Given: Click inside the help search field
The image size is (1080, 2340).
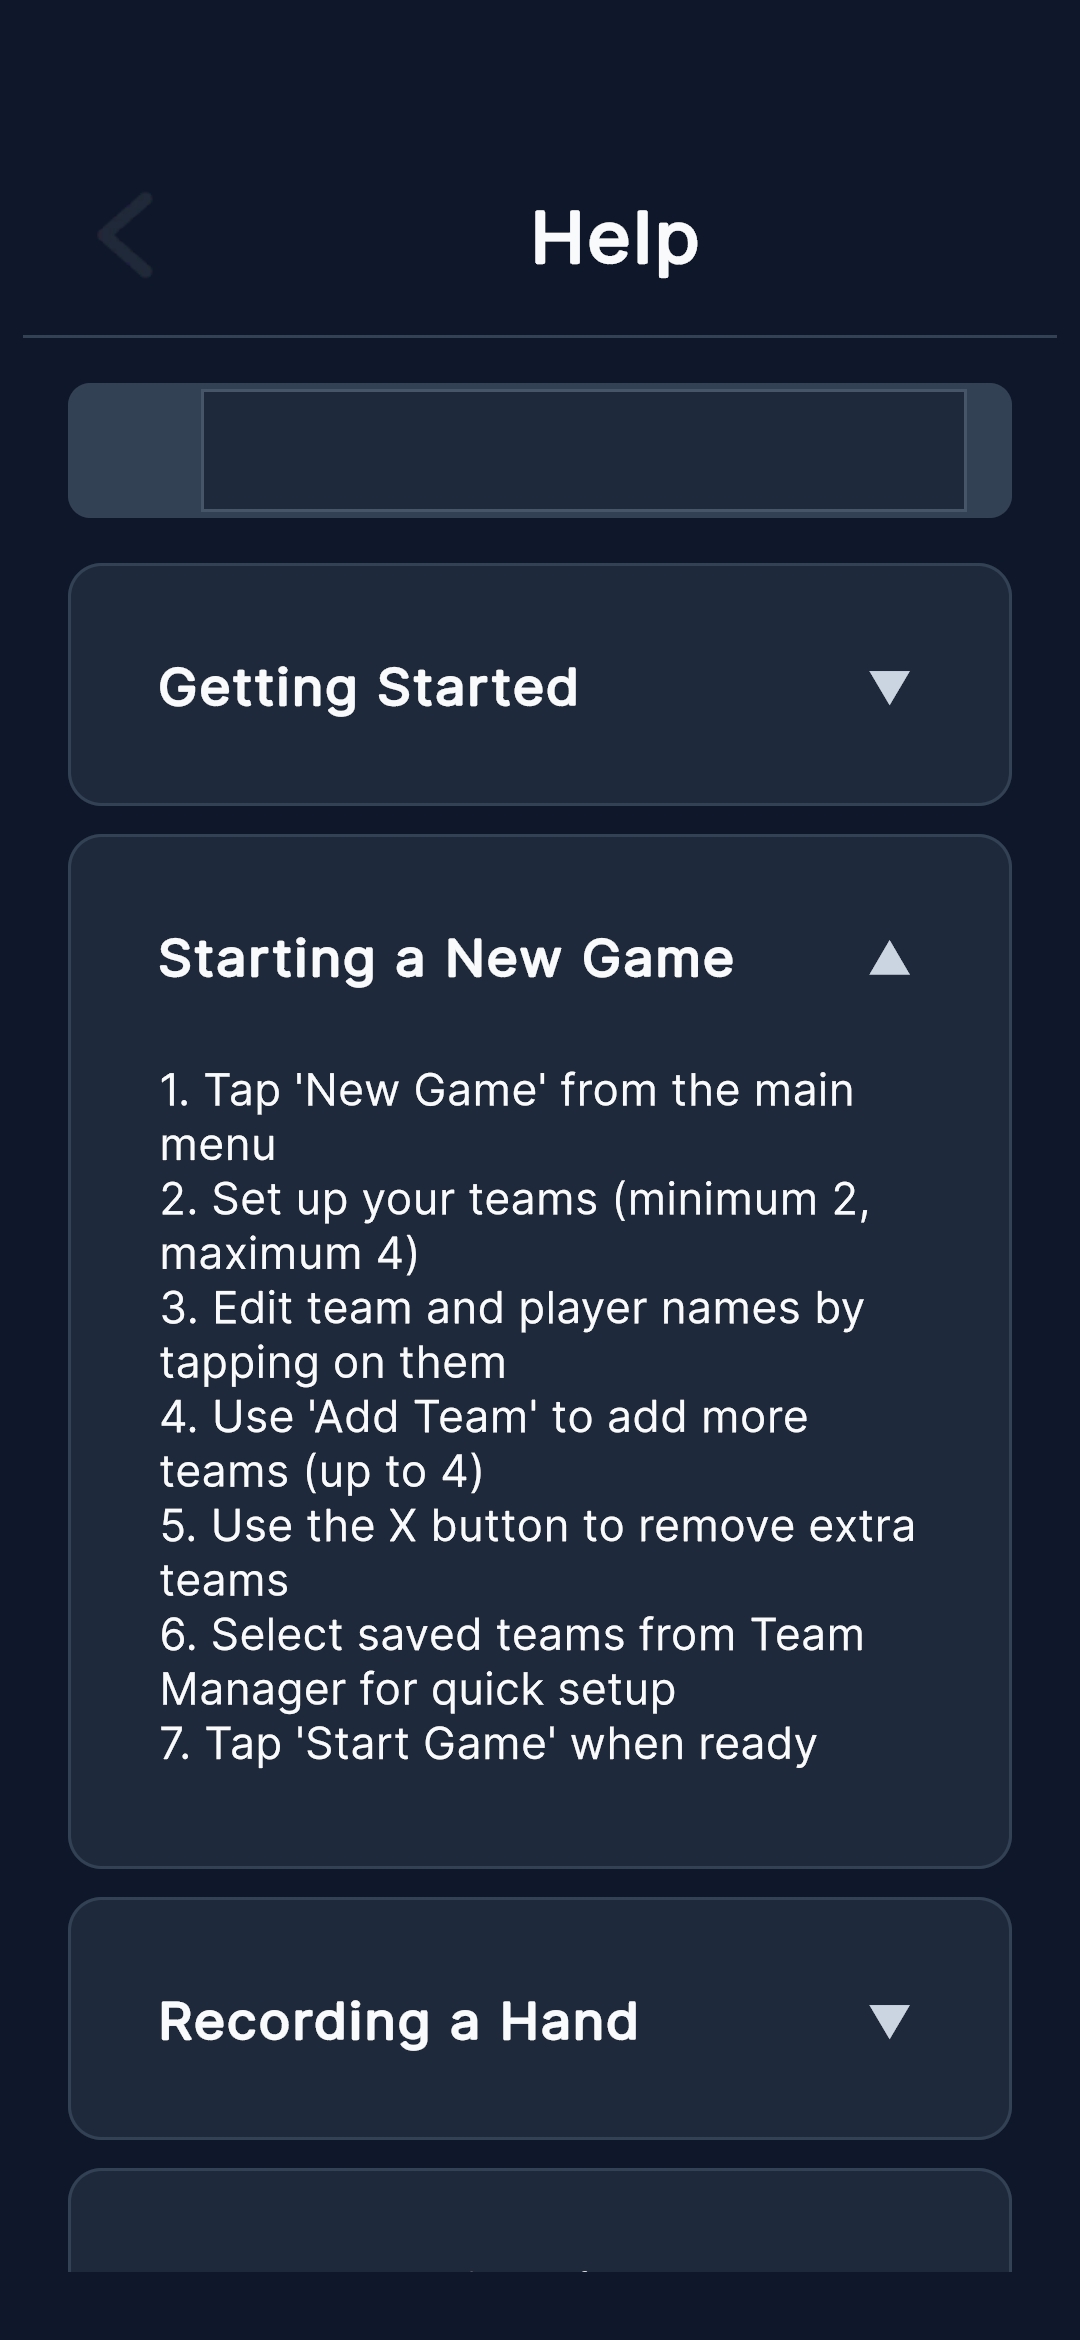Looking at the screenshot, I should pos(583,450).
